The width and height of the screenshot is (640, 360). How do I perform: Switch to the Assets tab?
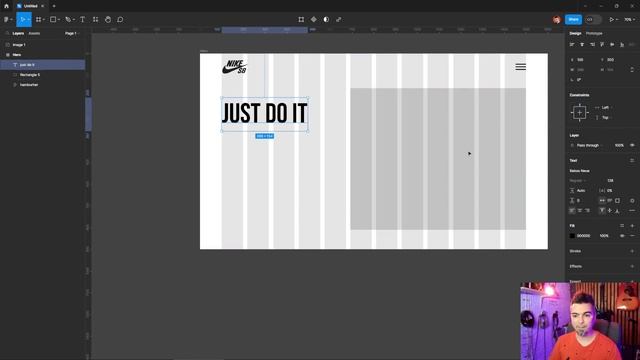(34, 33)
